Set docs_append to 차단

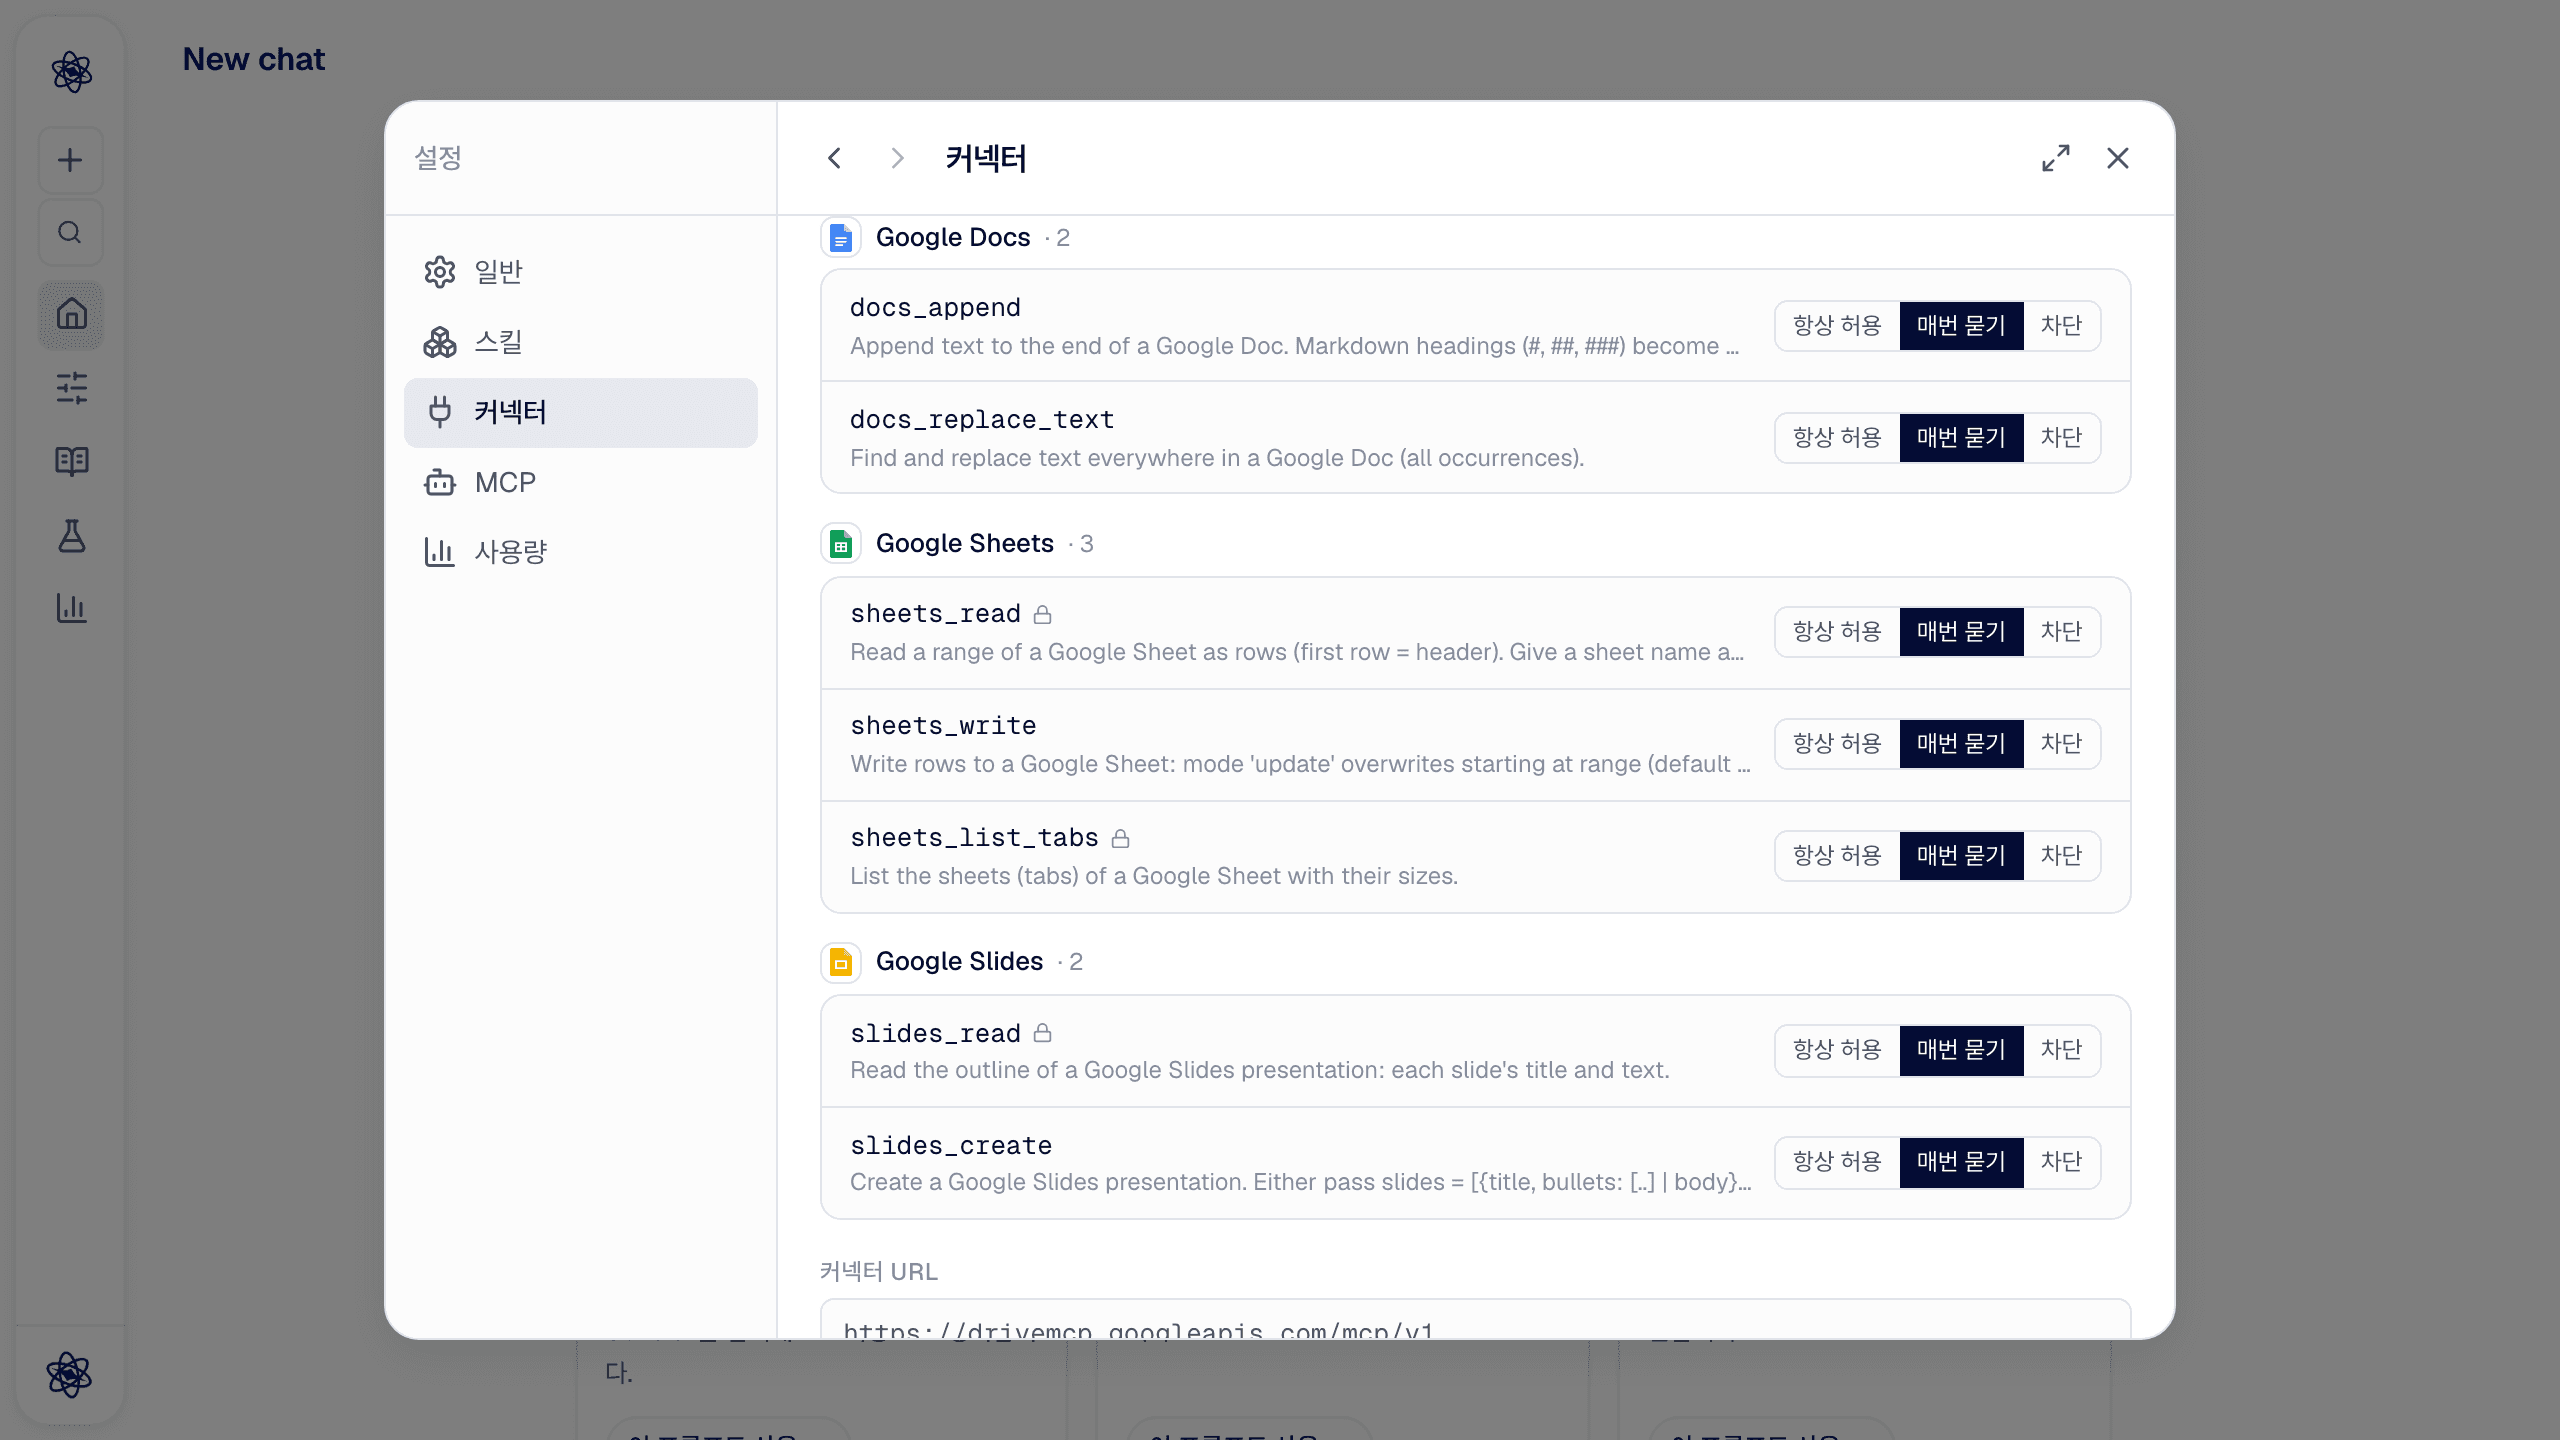(2061, 326)
